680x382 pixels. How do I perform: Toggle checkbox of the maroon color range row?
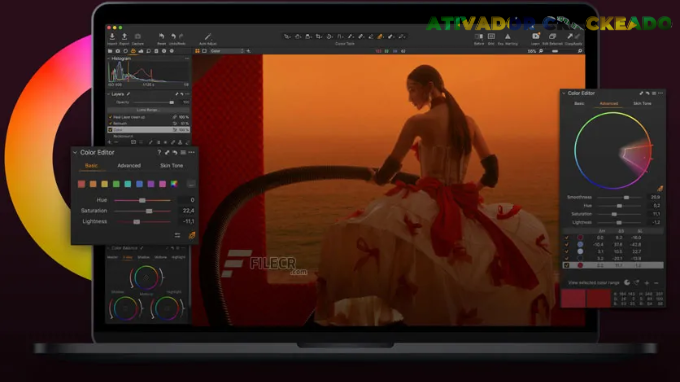coord(566,238)
